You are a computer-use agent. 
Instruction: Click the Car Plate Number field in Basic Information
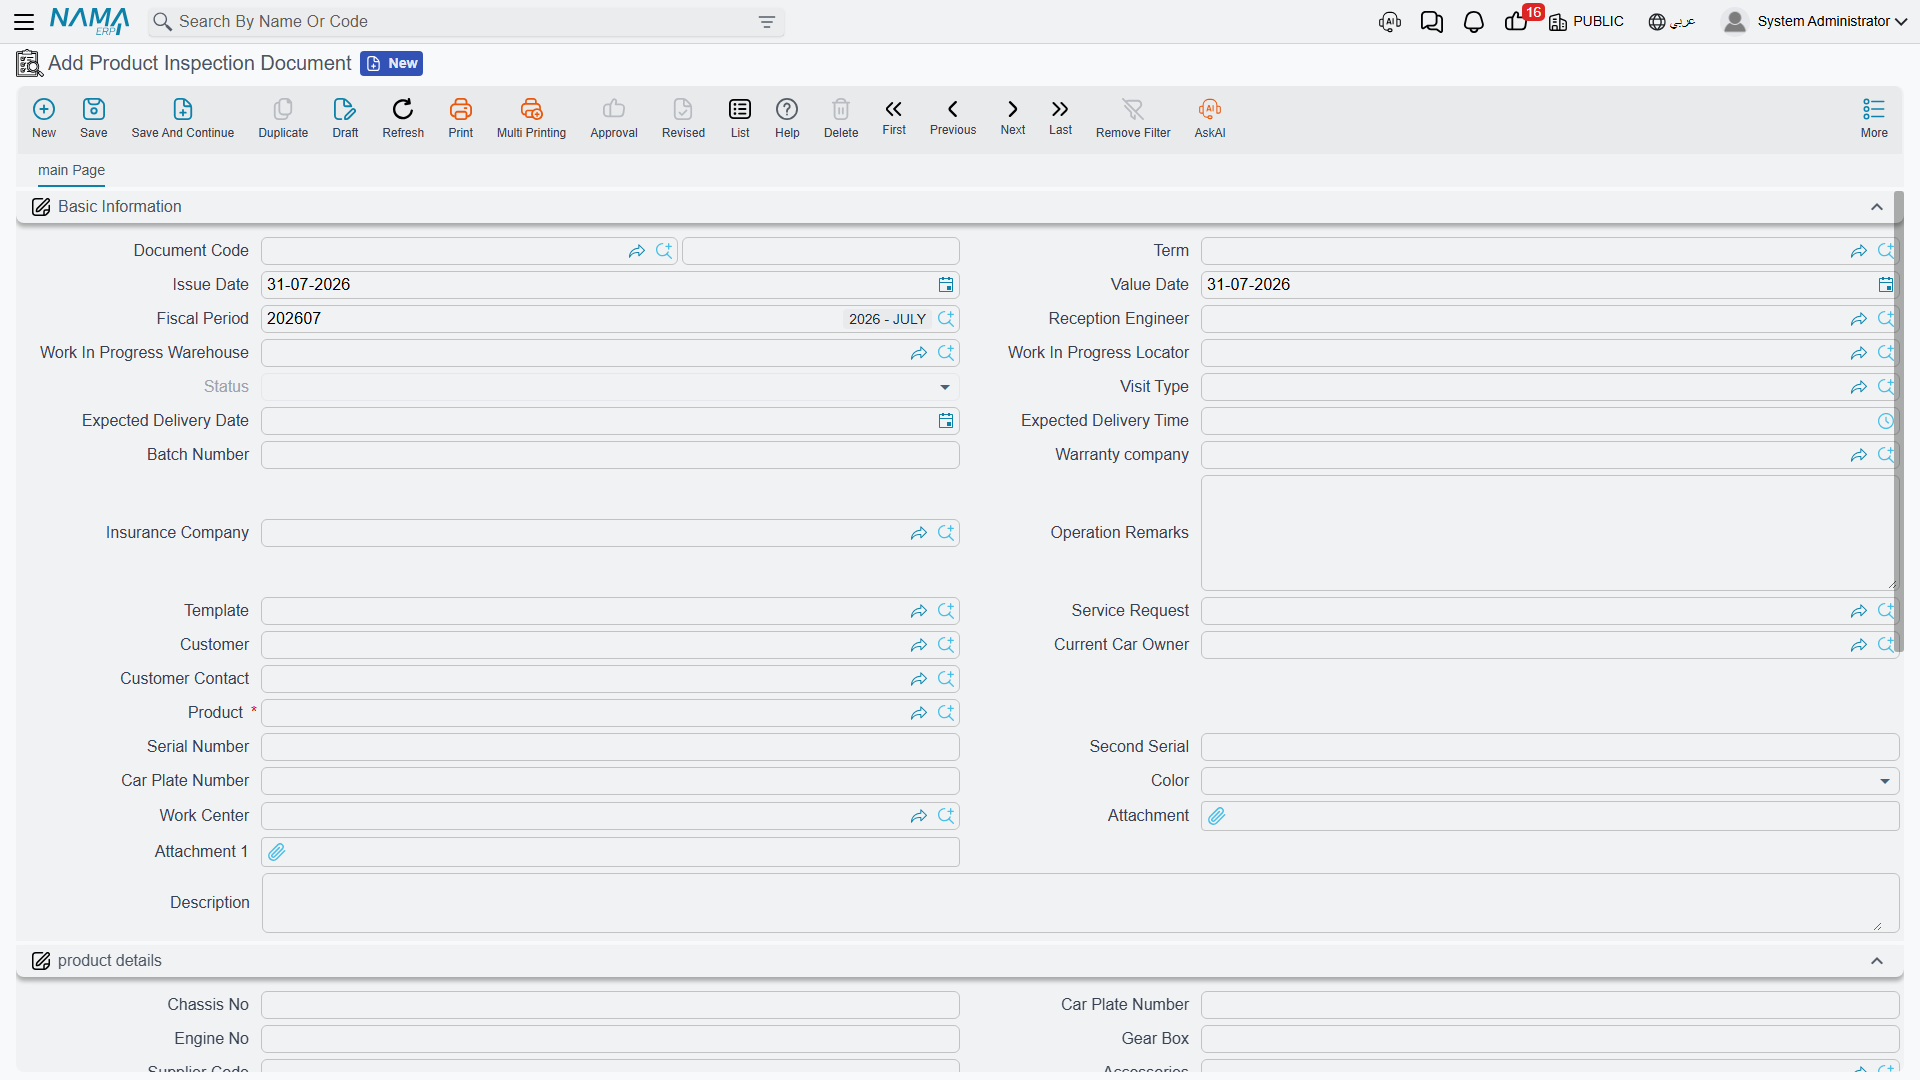610,781
